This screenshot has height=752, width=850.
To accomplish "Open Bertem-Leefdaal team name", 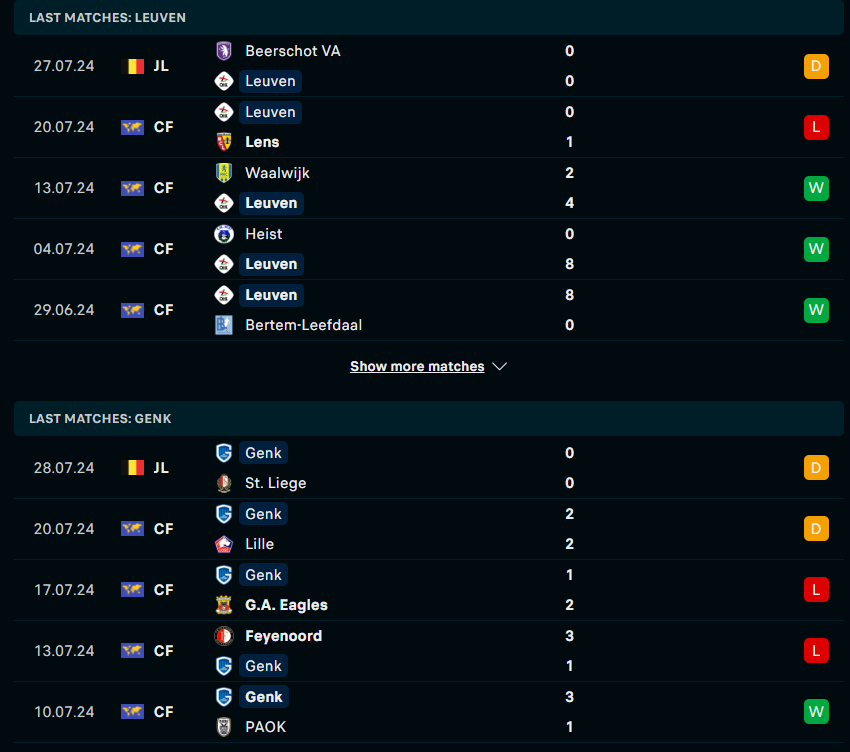I will (304, 325).
